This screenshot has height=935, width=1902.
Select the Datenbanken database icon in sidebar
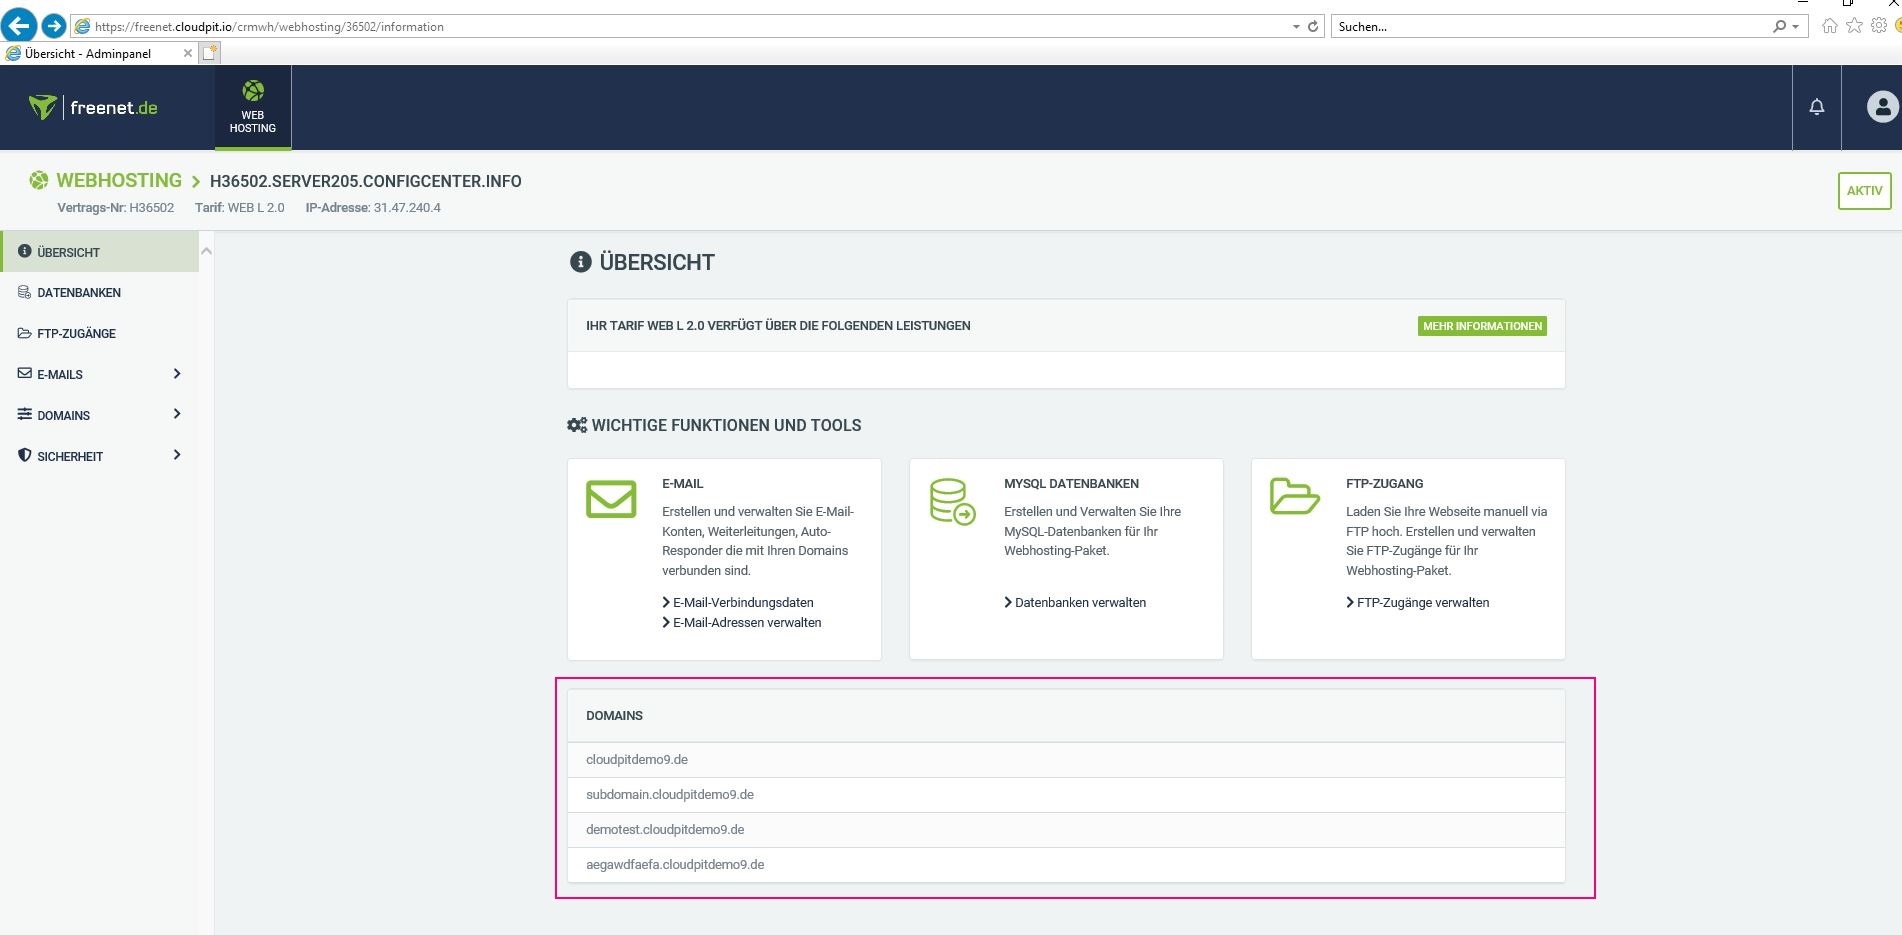pos(23,292)
